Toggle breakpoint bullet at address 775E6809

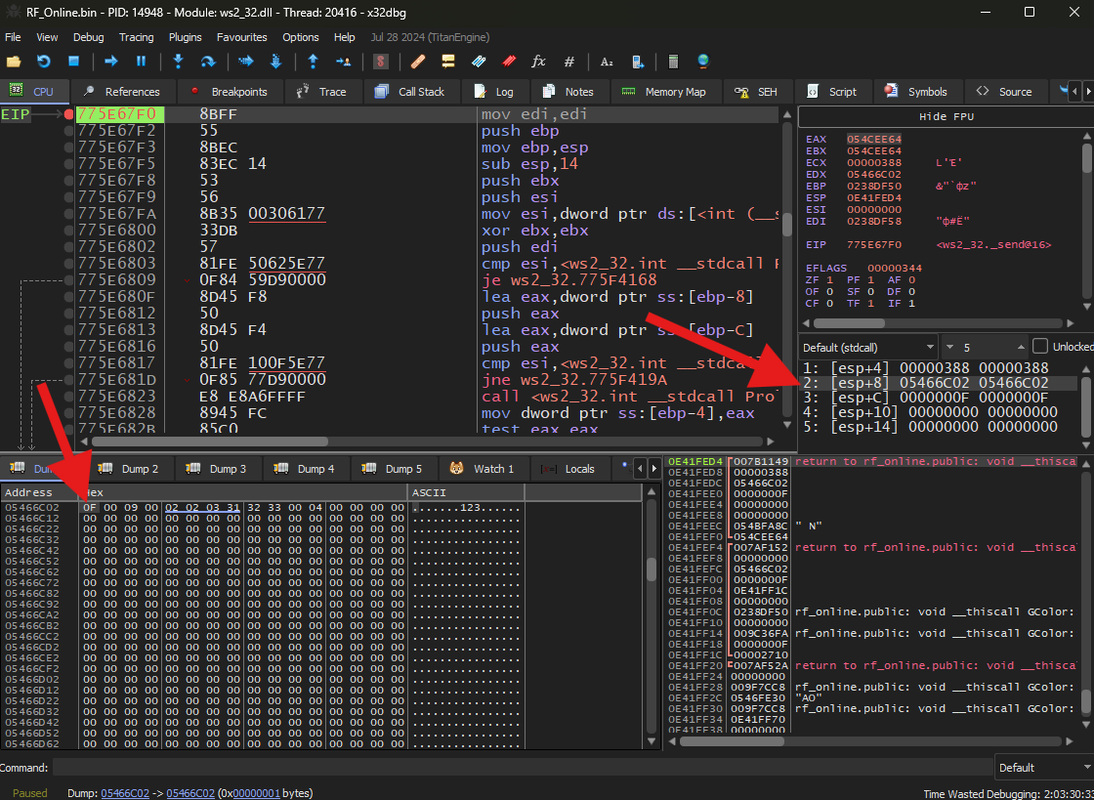coord(68,280)
